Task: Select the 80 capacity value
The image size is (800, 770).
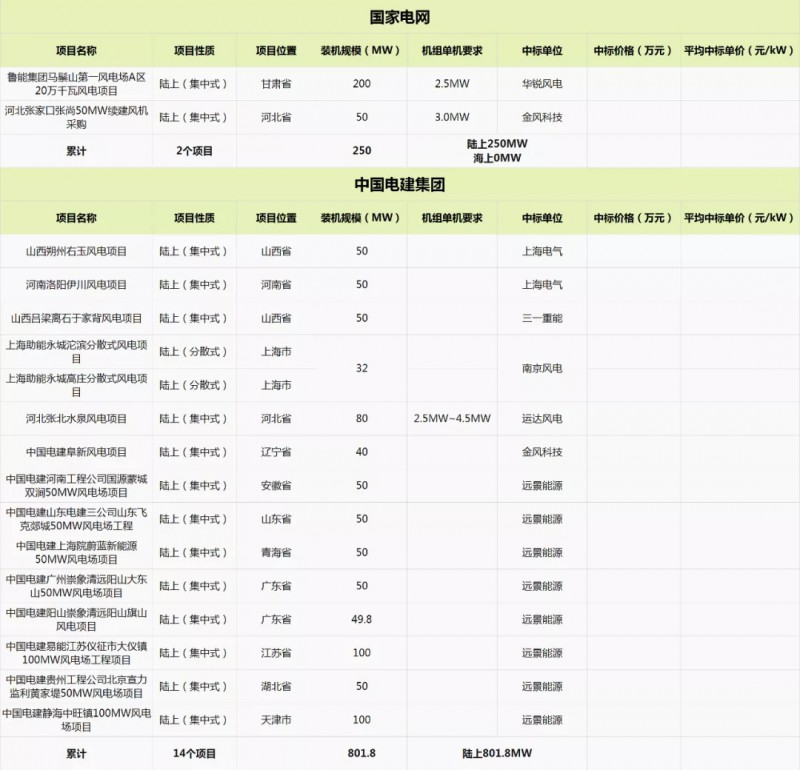Action: click(x=361, y=418)
